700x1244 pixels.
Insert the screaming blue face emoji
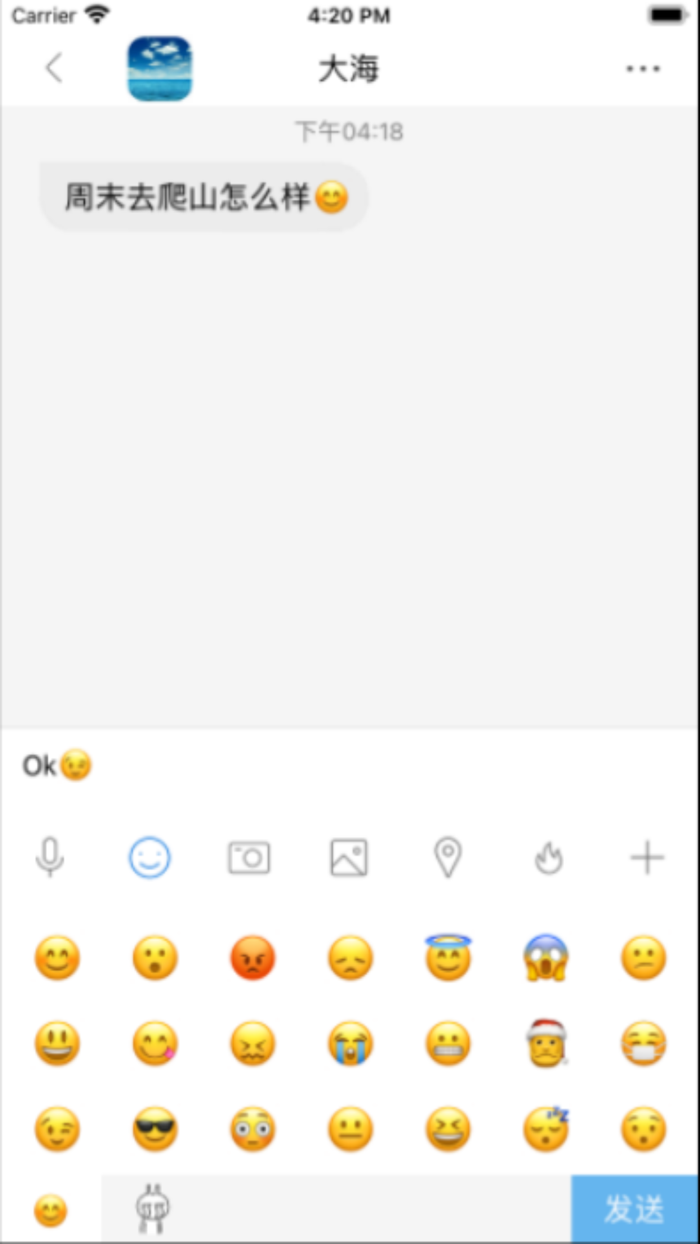coord(546,958)
